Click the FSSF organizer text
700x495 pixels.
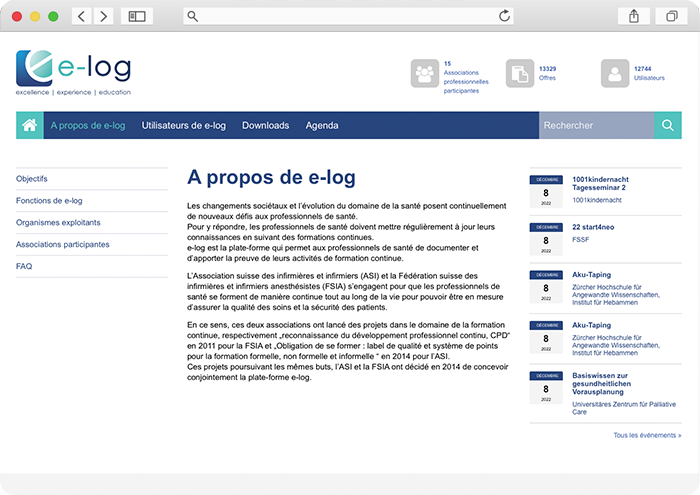point(581,240)
